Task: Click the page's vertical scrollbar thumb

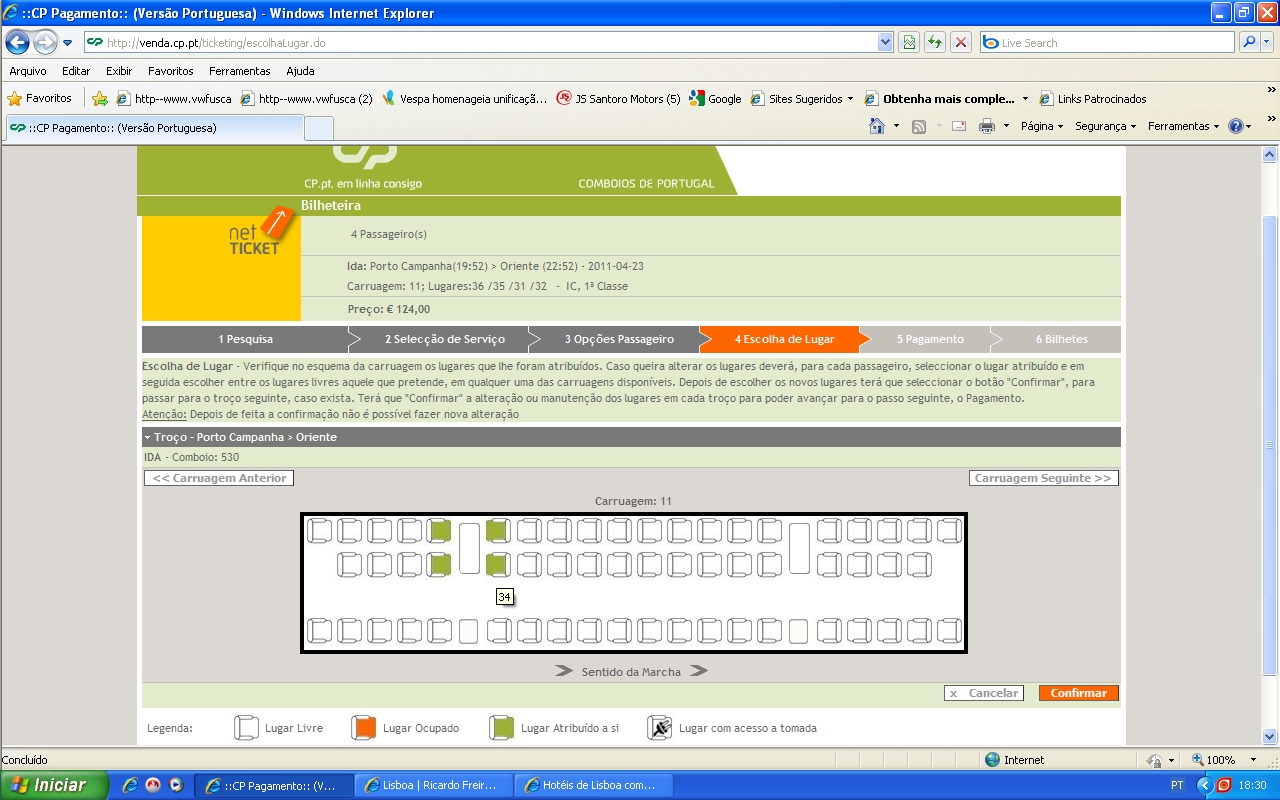Action: [1270, 445]
